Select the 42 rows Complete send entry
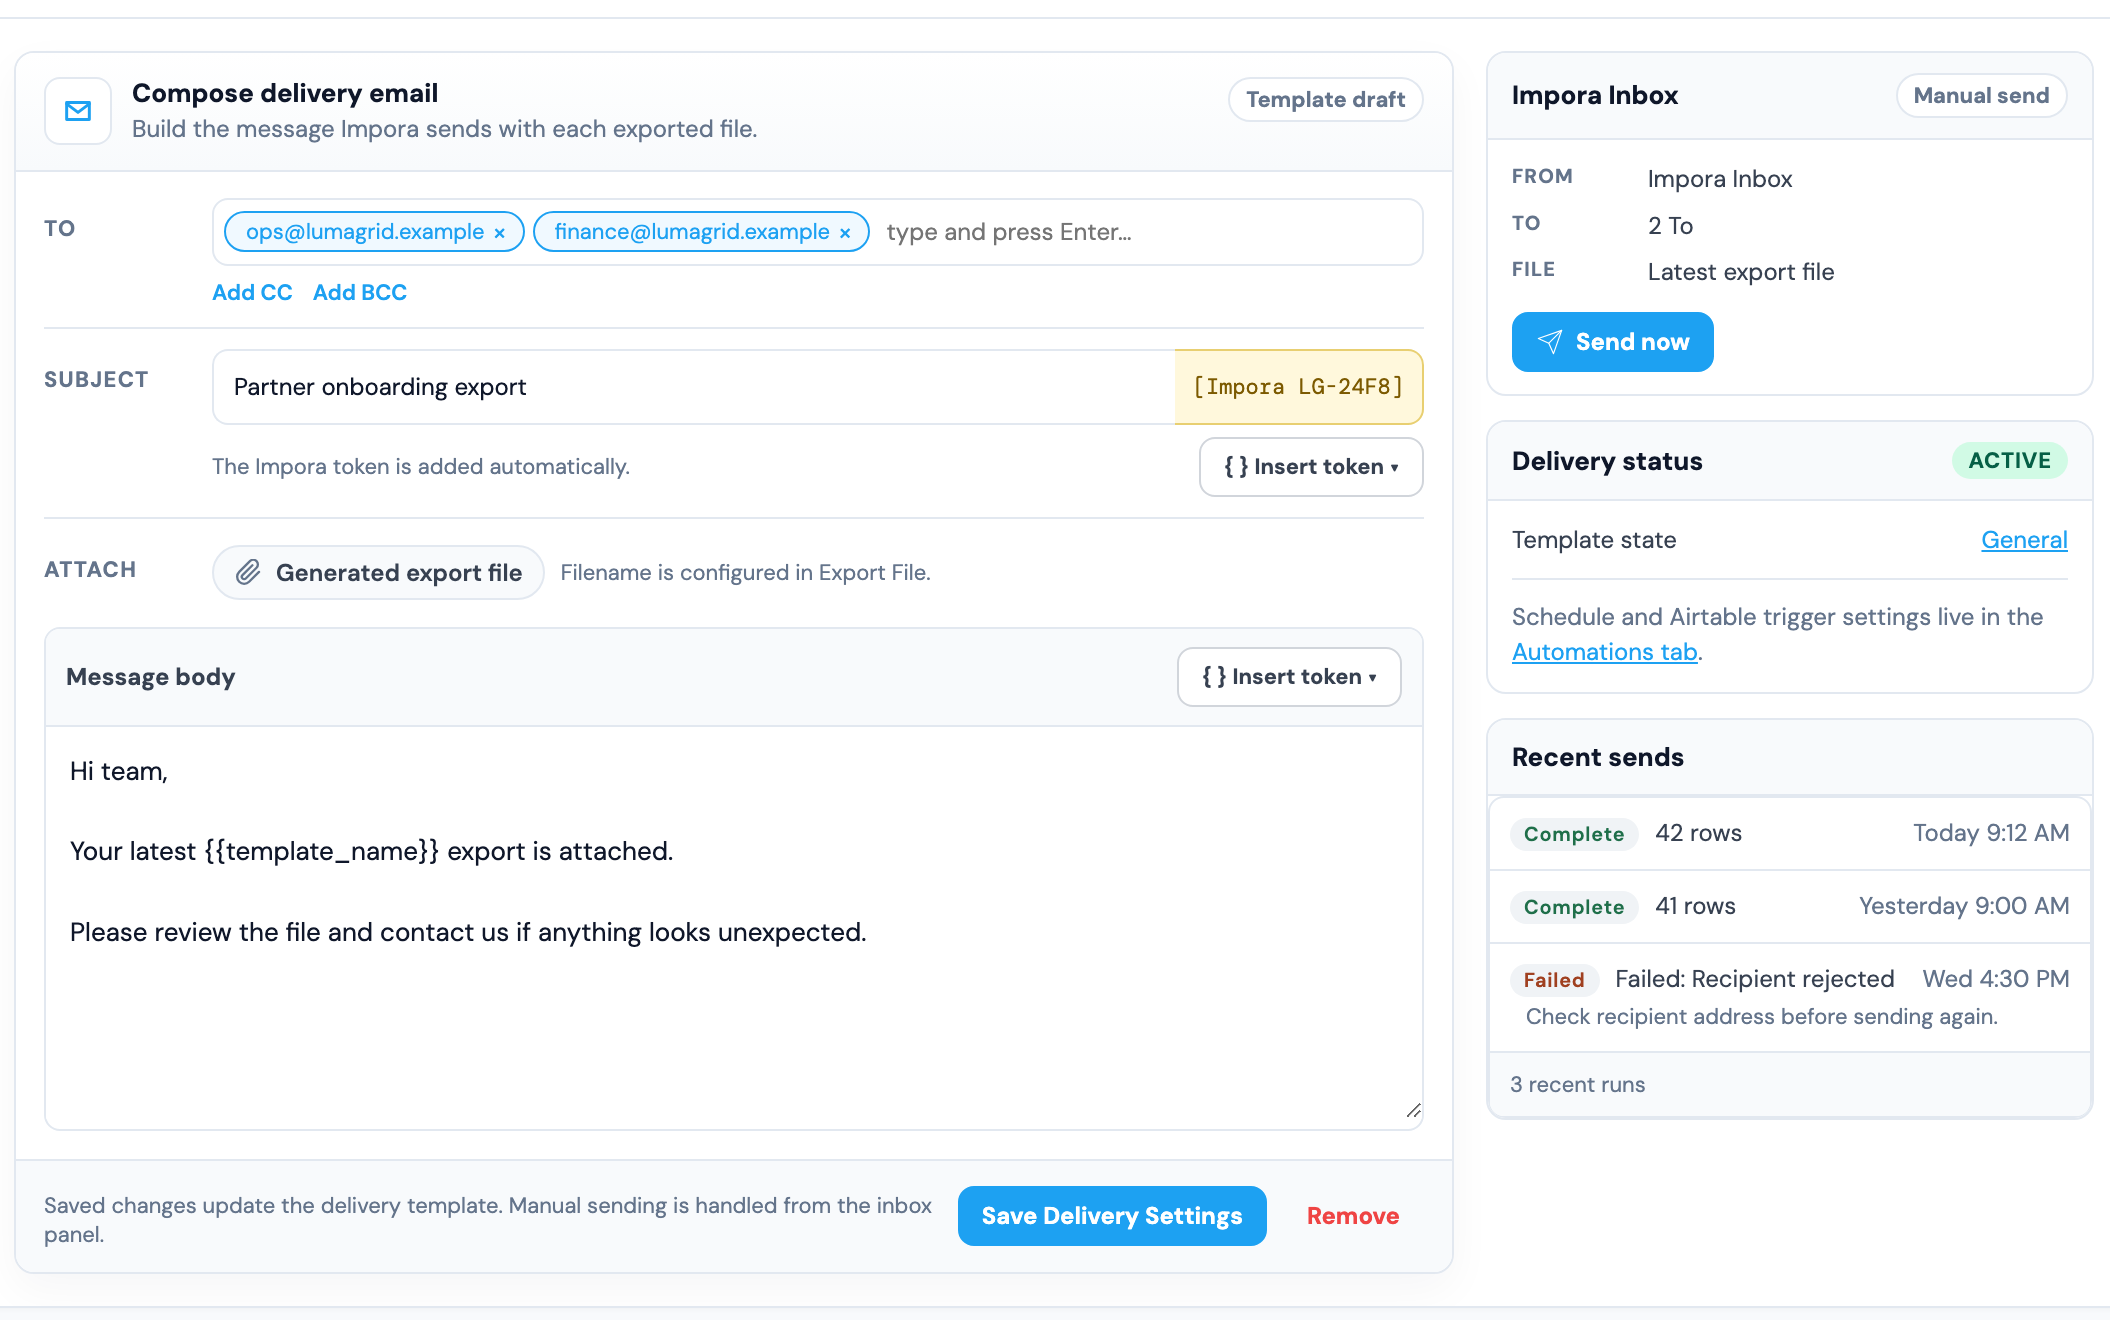Viewport: 2110px width, 1320px height. coord(1790,834)
